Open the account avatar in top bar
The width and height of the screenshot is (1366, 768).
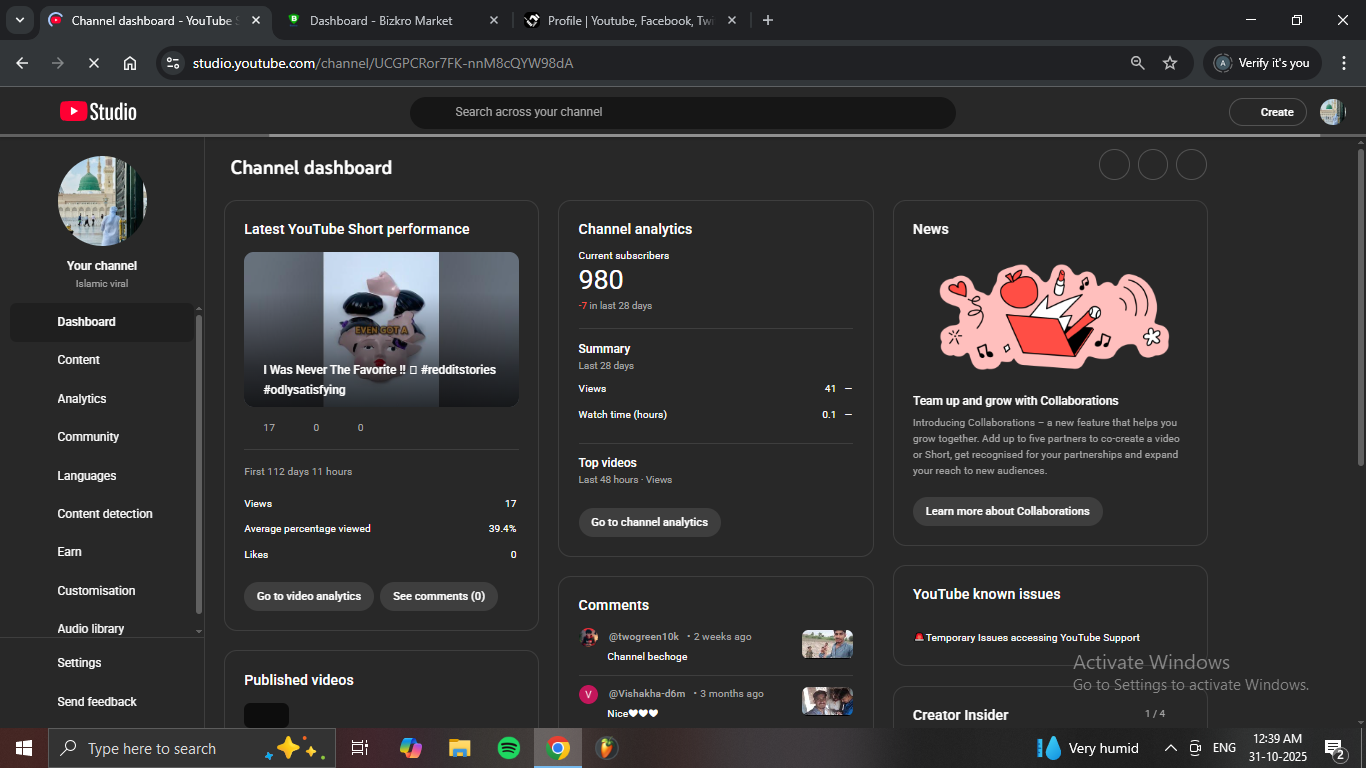pyautogui.click(x=1332, y=112)
